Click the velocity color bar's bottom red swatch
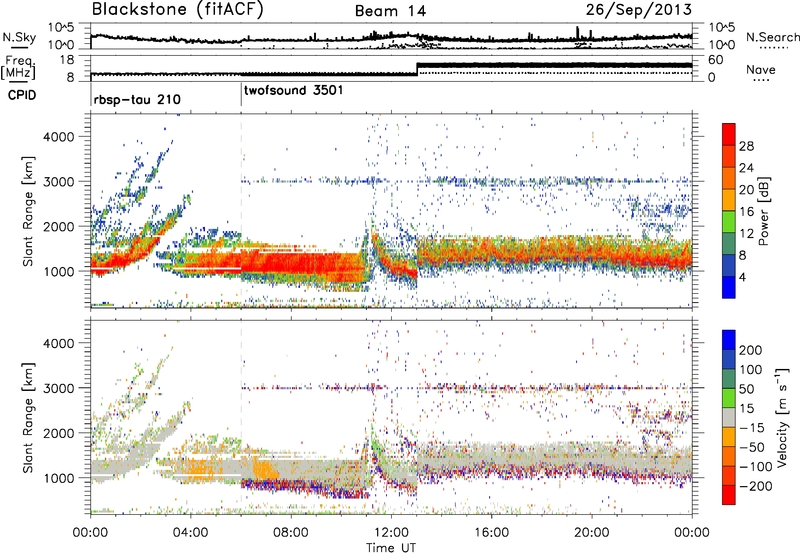Screen dimensions: 800x554 [x=729, y=495]
